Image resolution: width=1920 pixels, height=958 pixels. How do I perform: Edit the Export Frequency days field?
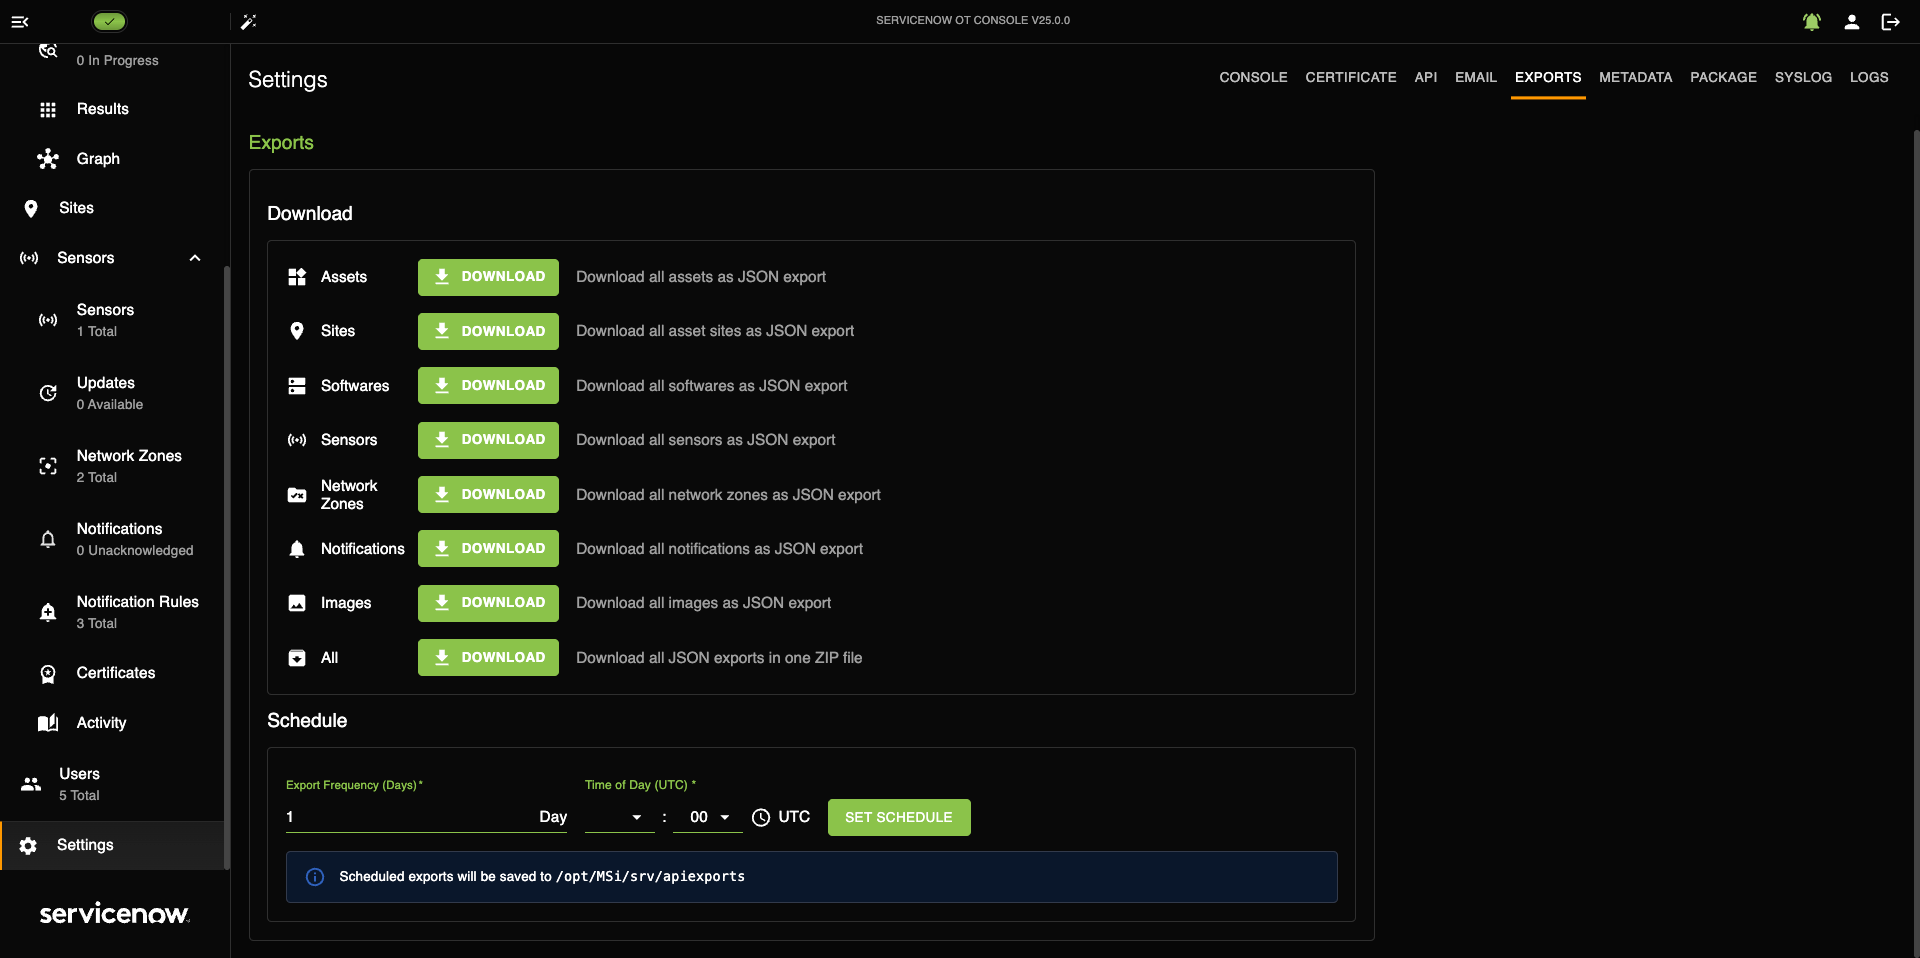(x=426, y=817)
